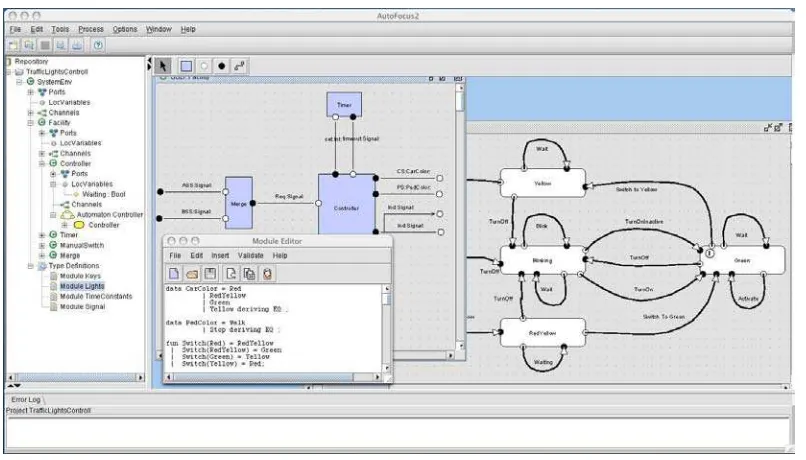Viewport: 806px width, 460px height.
Task: Click the right icon atop the state diagram window
Action: coord(778,127)
